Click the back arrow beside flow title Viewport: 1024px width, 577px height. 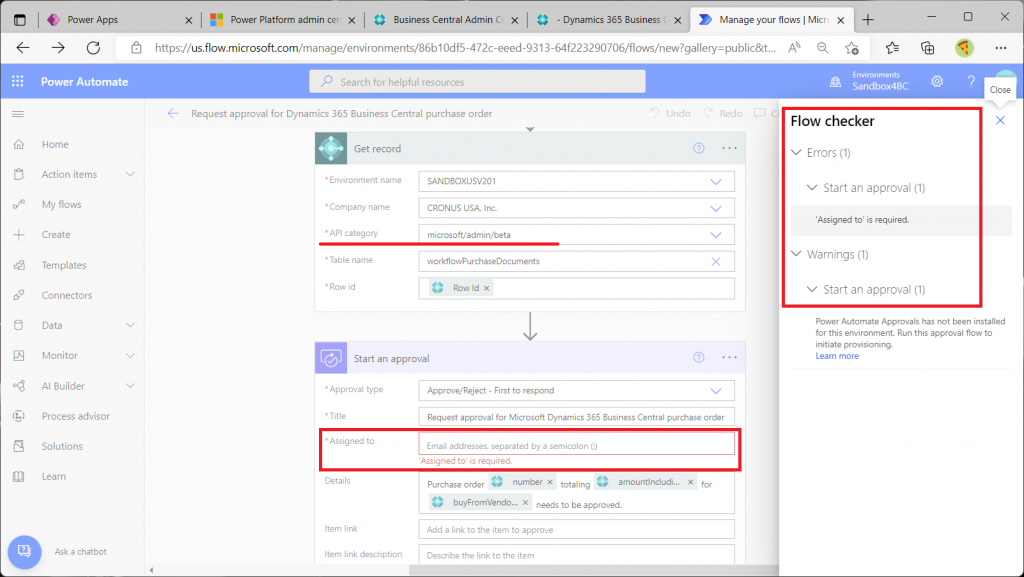click(173, 114)
